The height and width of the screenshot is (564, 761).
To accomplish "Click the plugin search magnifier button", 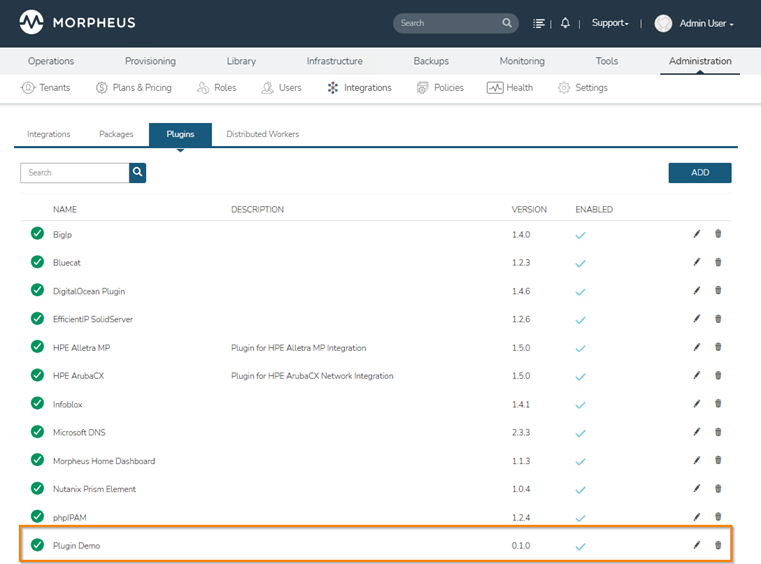I will (x=137, y=172).
